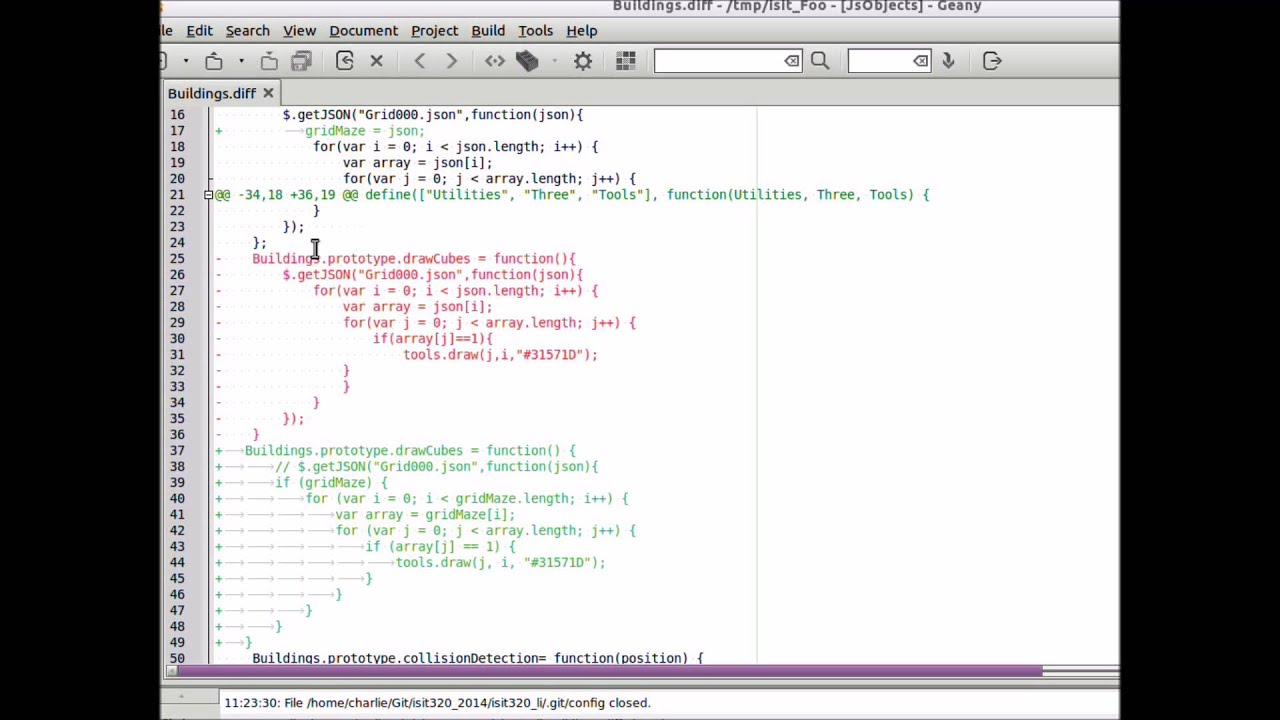
Task: Click the hunk header '@@ -34,18 +36,19 @@'
Action: (x=286, y=195)
